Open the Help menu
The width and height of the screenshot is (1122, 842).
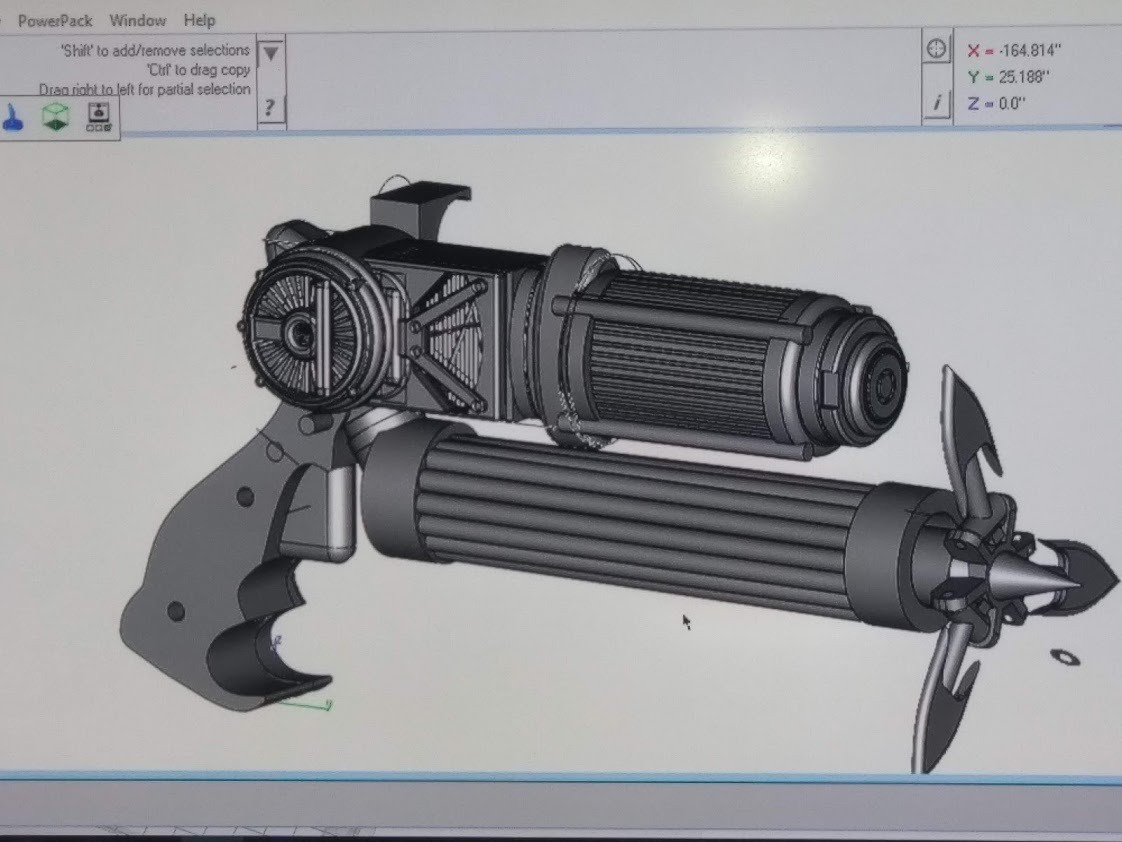coord(198,19)
